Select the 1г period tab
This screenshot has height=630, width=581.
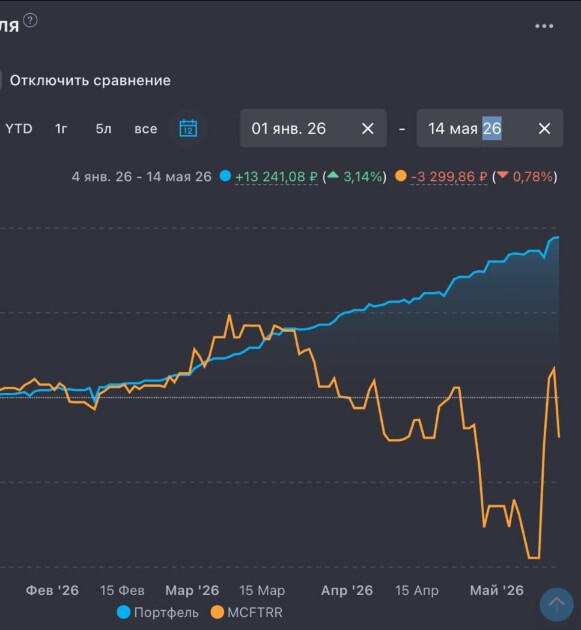click(x=61, y=129)
